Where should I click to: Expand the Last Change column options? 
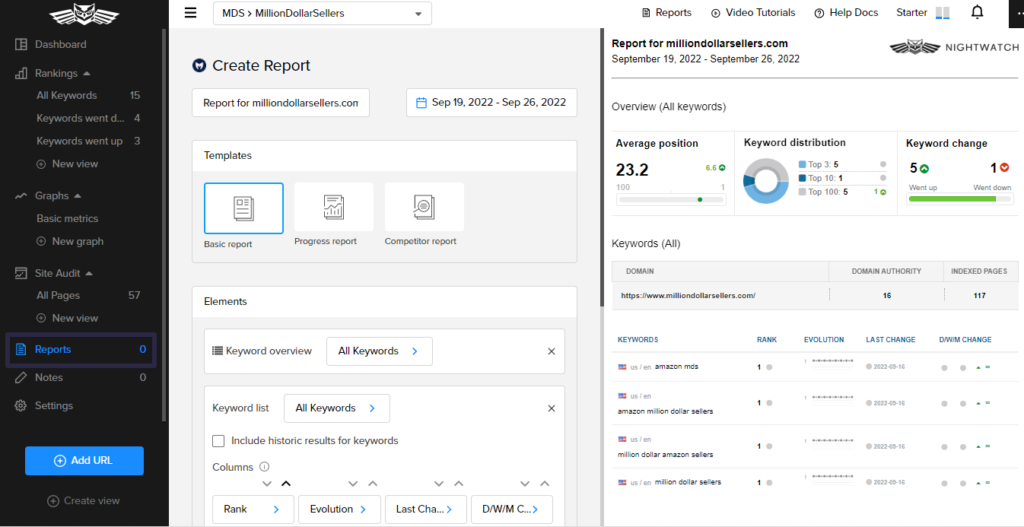[x=426, y=509]
